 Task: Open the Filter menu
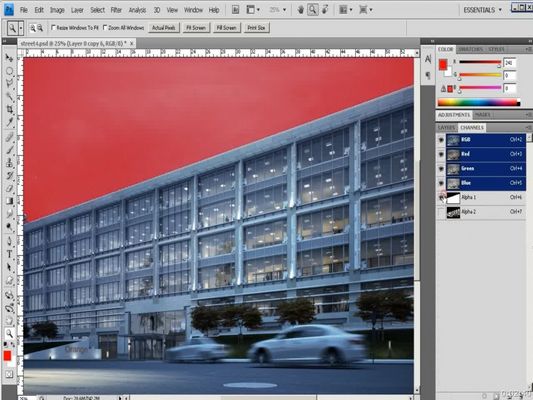pyautogui.click(x=116, y=10)
